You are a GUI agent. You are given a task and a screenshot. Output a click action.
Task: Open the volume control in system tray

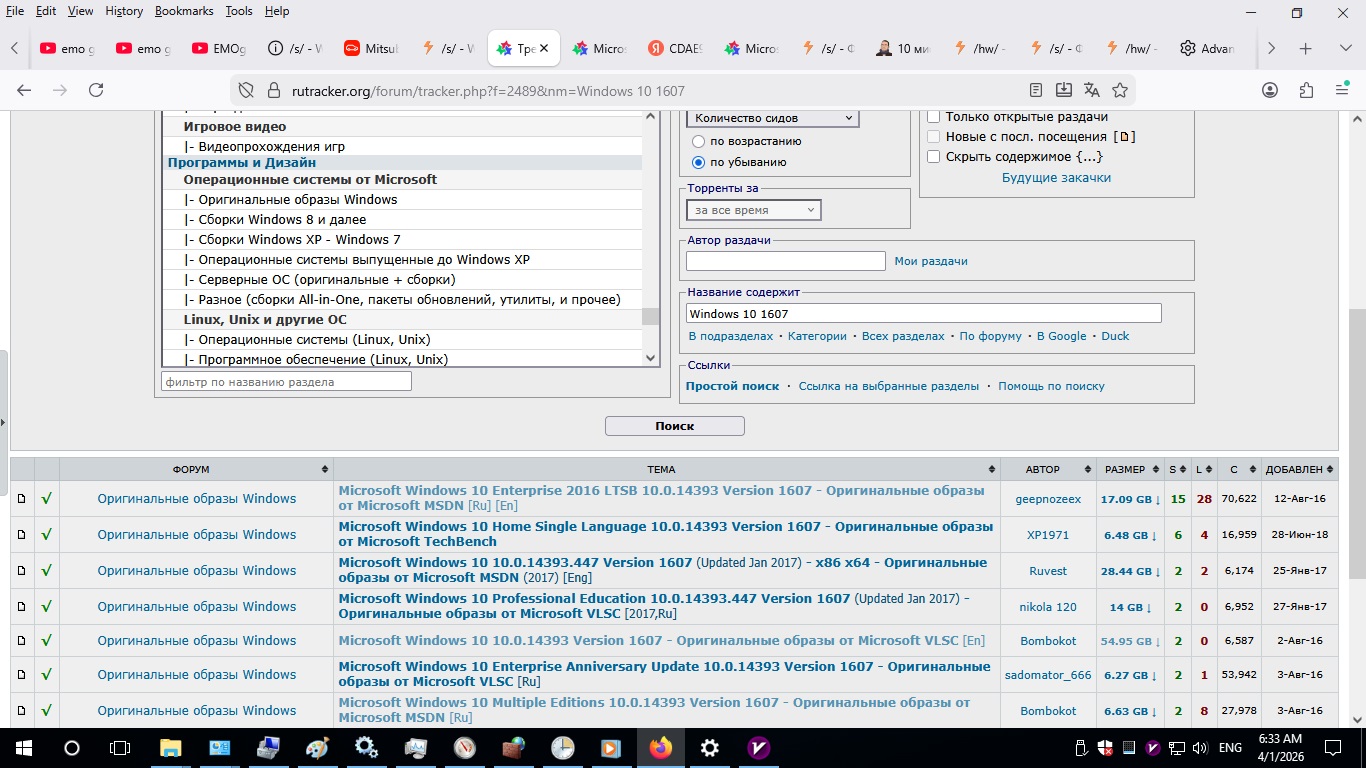click(x=1200, y=748)
